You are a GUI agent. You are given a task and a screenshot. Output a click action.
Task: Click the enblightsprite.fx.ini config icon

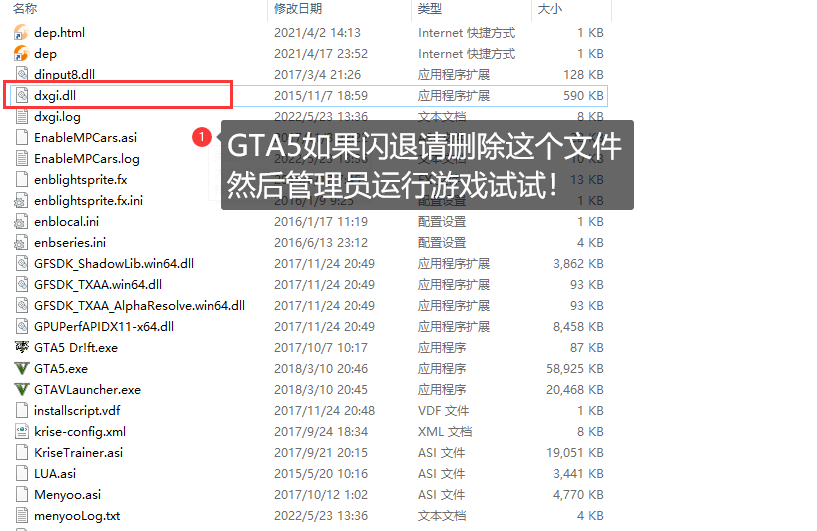(21, 201)
